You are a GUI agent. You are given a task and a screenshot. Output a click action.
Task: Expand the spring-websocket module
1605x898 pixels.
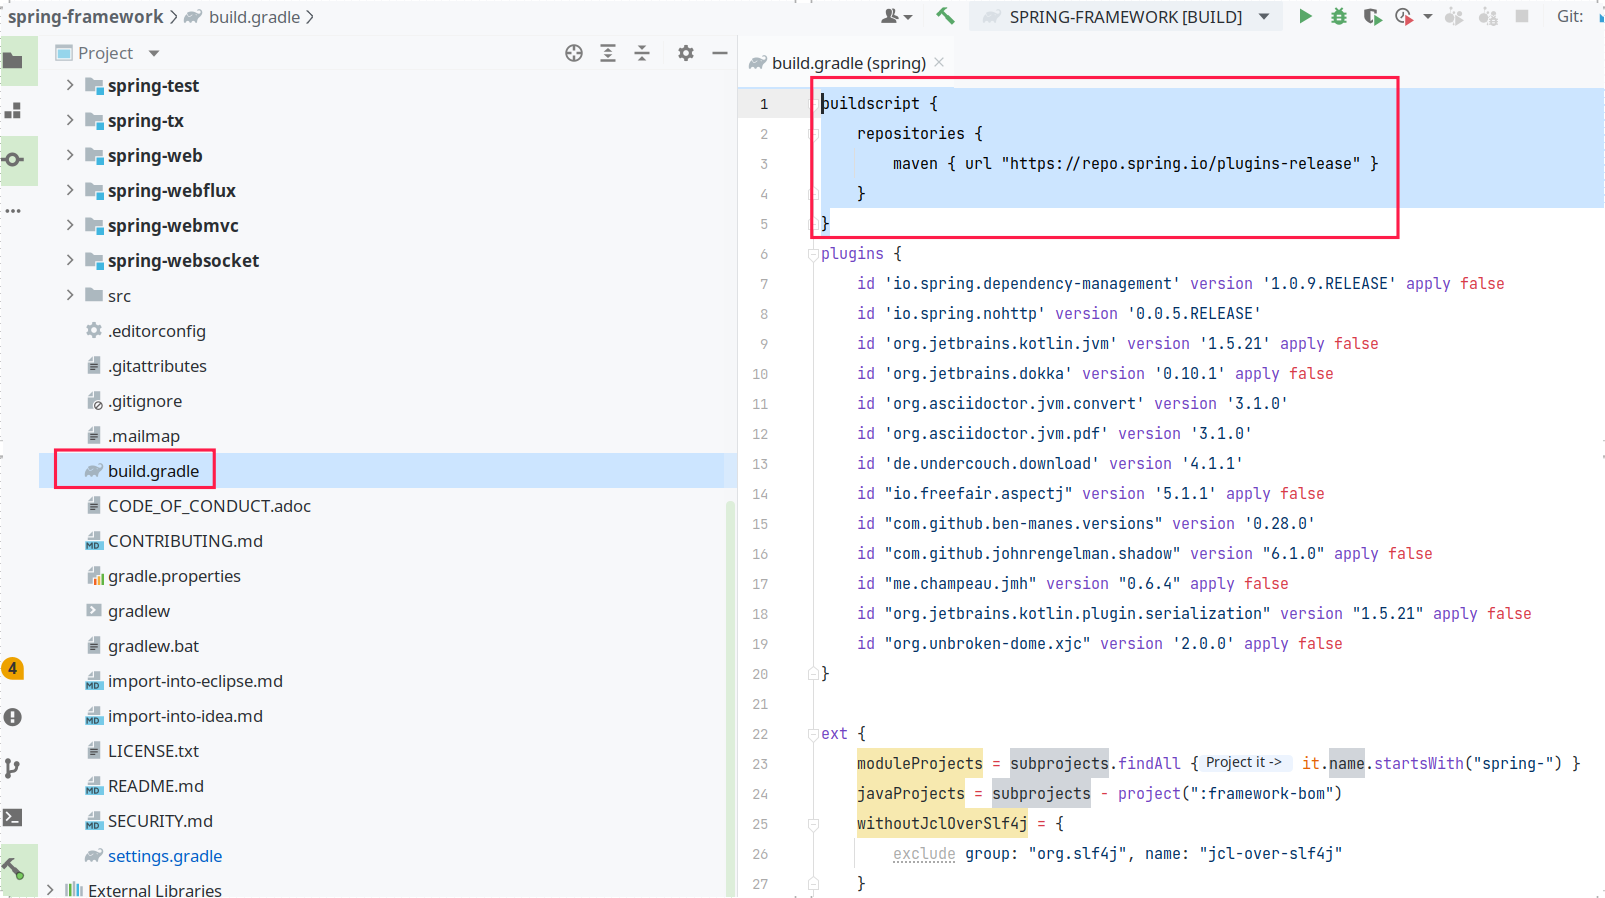(70, 260)
